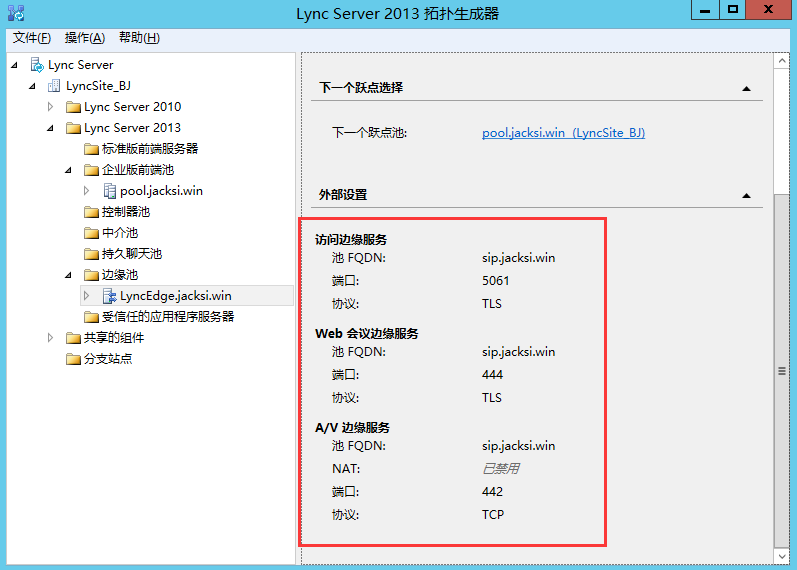Open the 操作(A) menu
The height and width of the screenshot is (570, 797).
(85, 38)
